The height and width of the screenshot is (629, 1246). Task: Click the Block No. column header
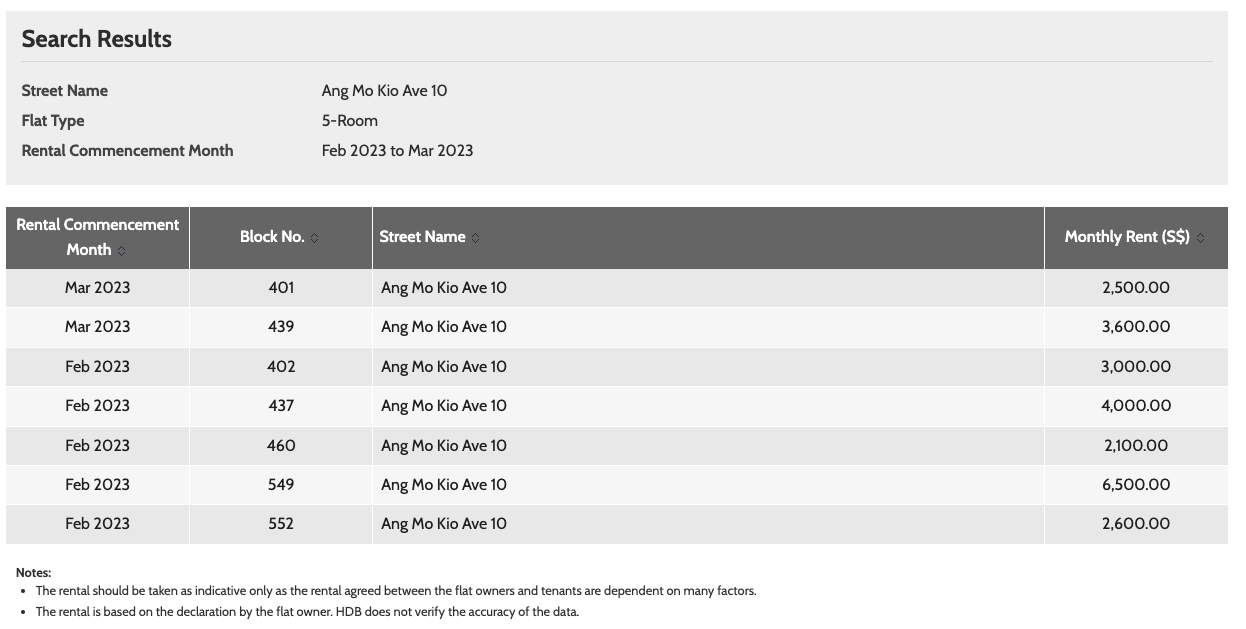pos(281,238)
